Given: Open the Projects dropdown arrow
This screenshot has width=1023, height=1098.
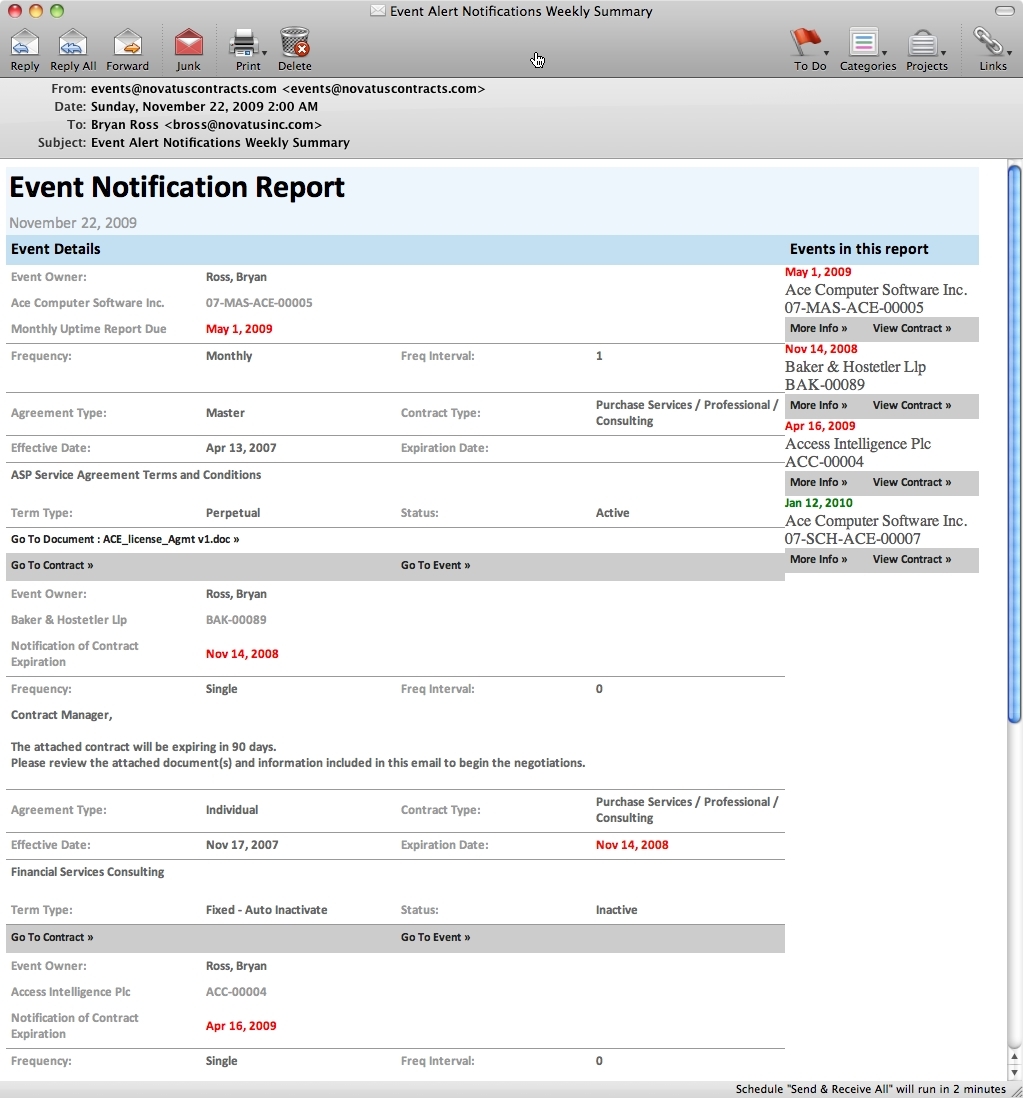Looking at the screenshot, I should 943,53.
